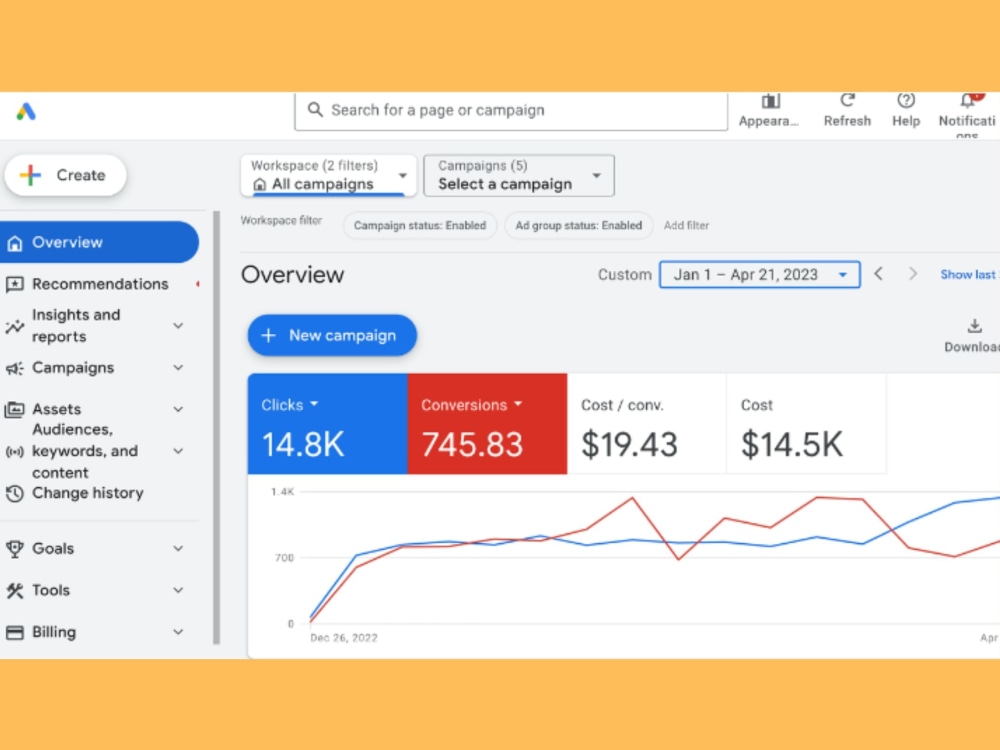The image size is (1000, 750).
Task: Expand Insights and reports section
Action: click(179, 326)
